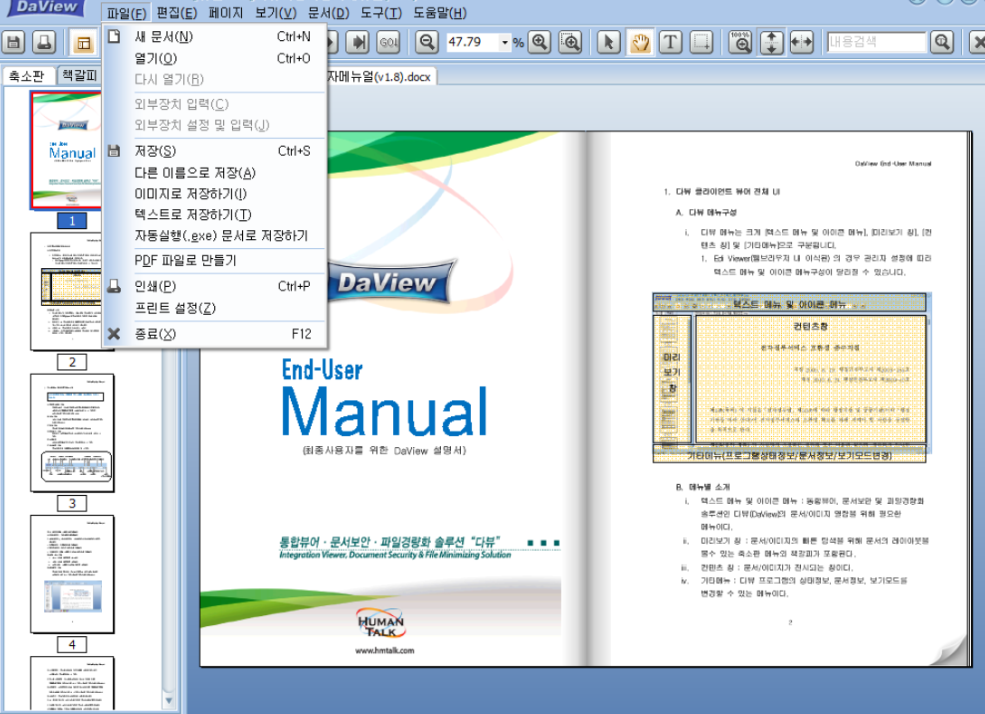The height and width of the screenshot is (714, 985).
Task: Choose 종료(X) to exit
Action: click(214, 334)
